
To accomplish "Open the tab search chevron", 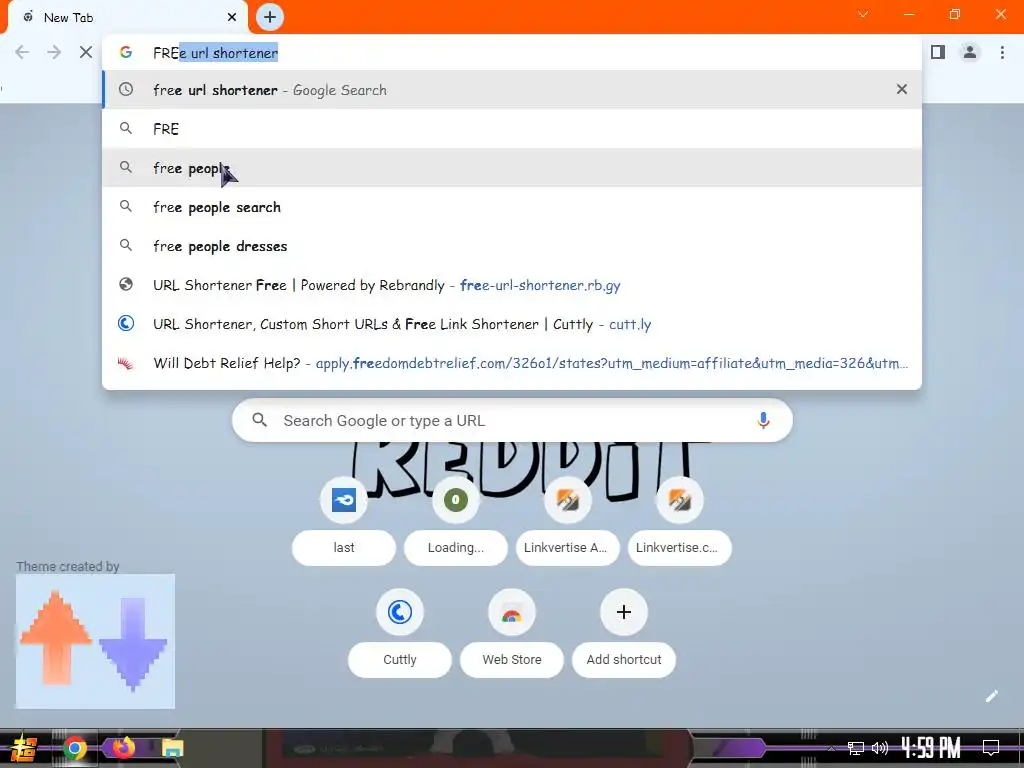I will point(863,14).
